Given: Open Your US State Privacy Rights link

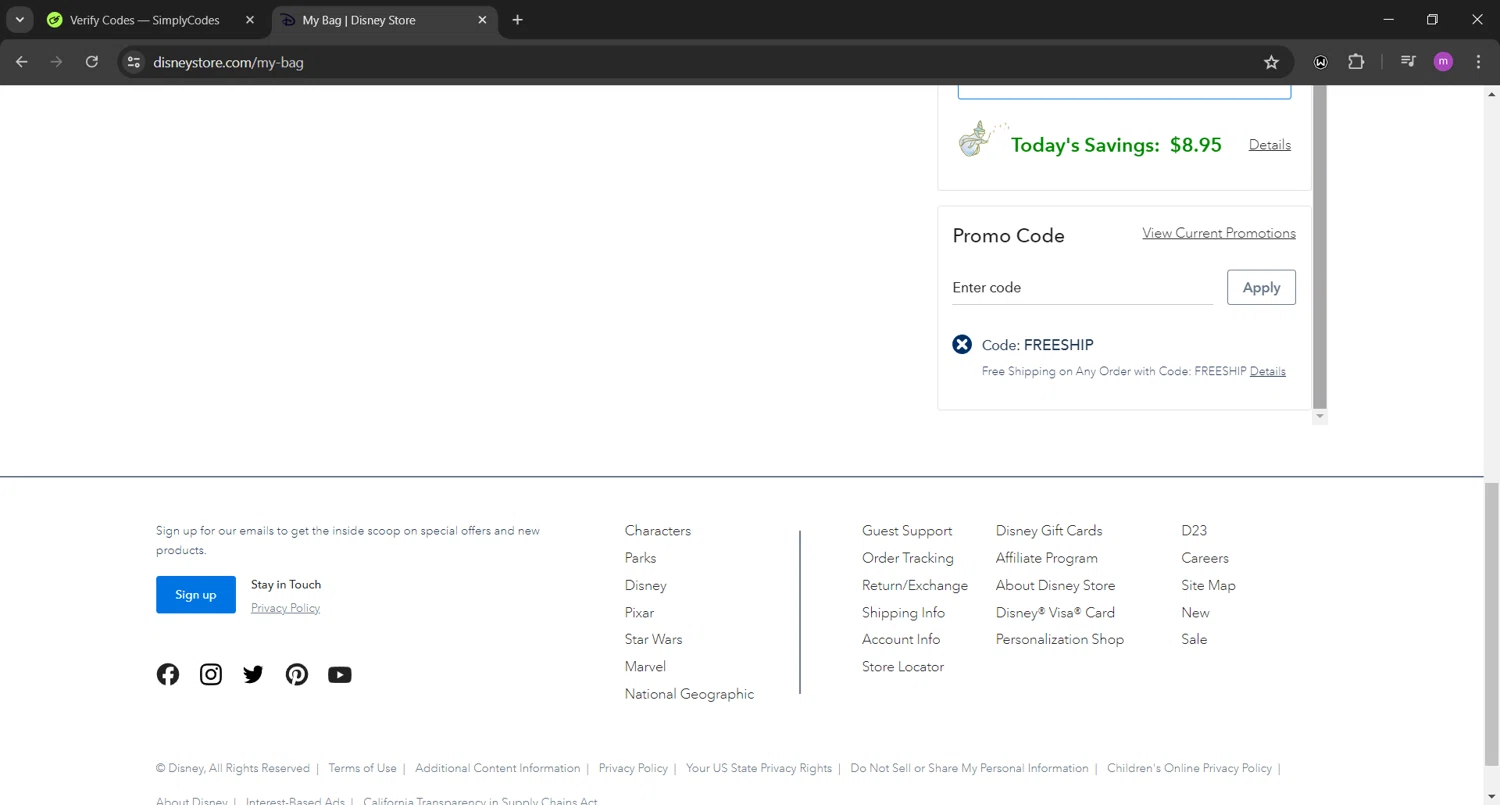Looking at the screenshot, I should pos(759,768).
